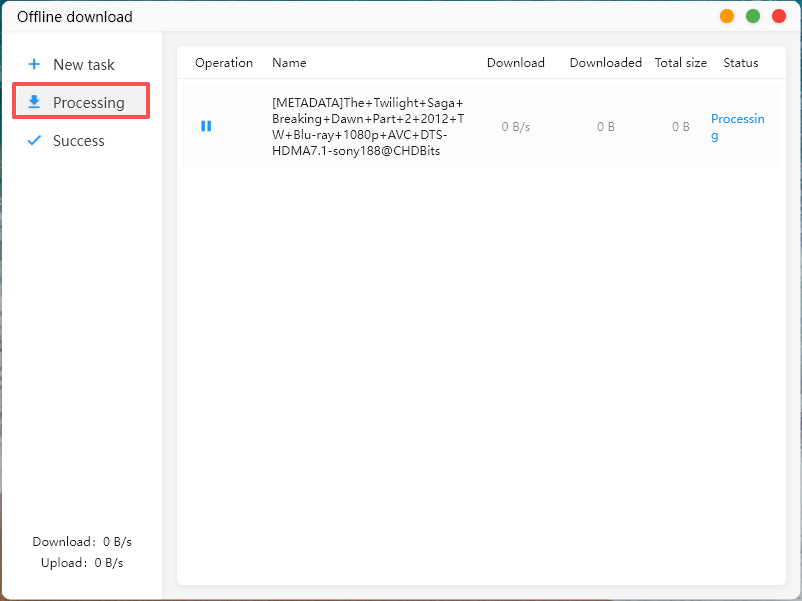Maximize window with the green button
The width and height of the screenshot is (802, 601).
753,16
